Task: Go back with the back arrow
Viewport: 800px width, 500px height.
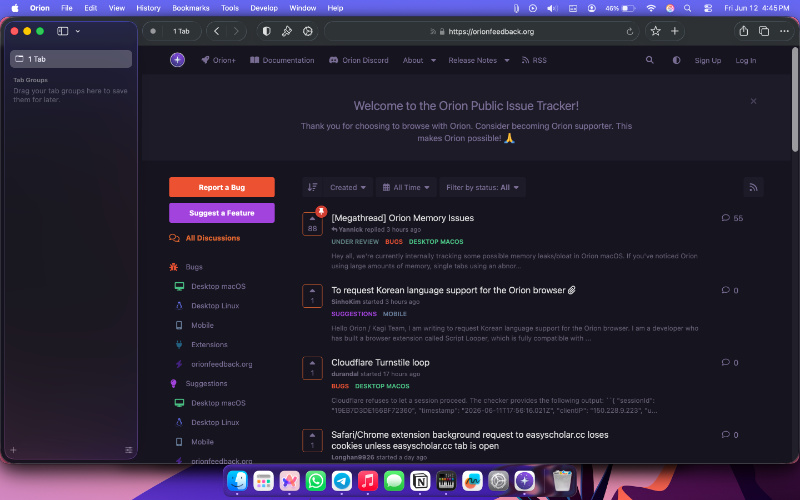Action: (217, 31)
